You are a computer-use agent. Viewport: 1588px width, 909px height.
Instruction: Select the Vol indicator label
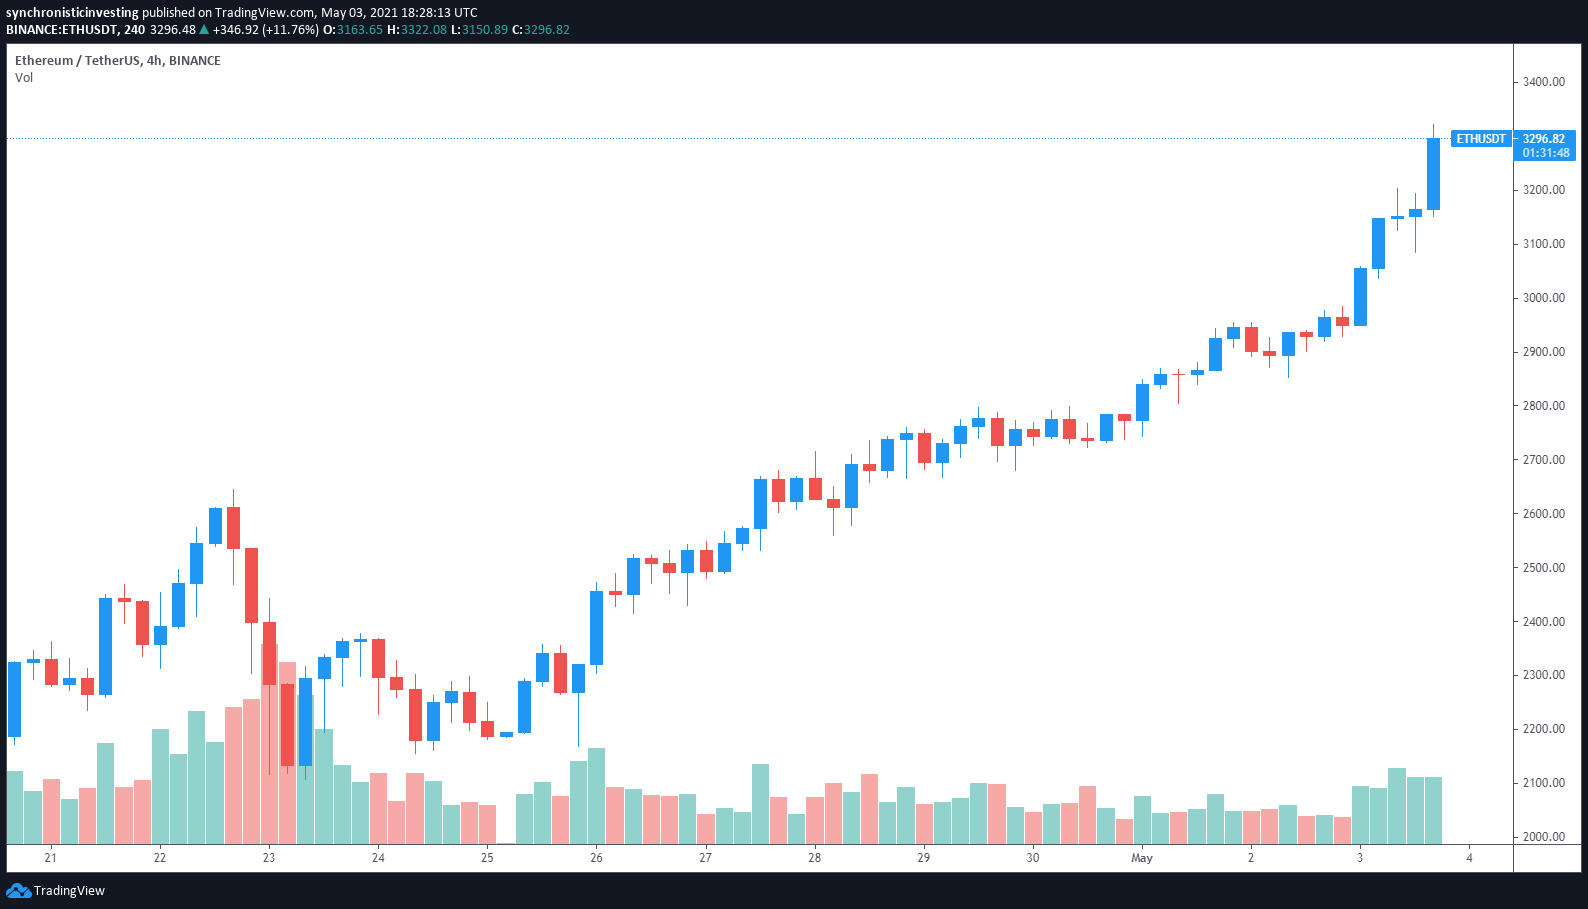(24, 78)
